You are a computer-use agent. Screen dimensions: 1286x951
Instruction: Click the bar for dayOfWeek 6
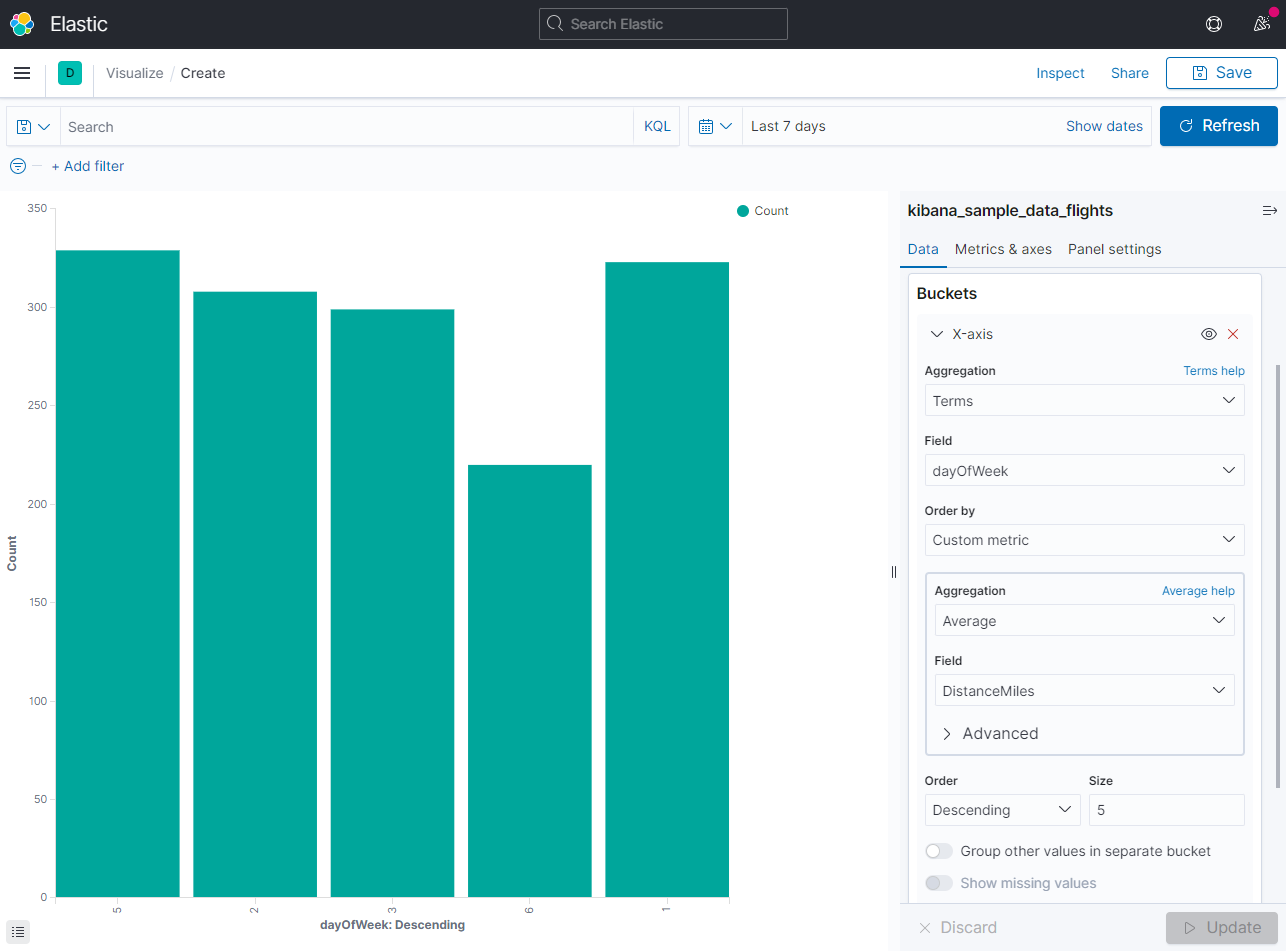click(530, 681)
